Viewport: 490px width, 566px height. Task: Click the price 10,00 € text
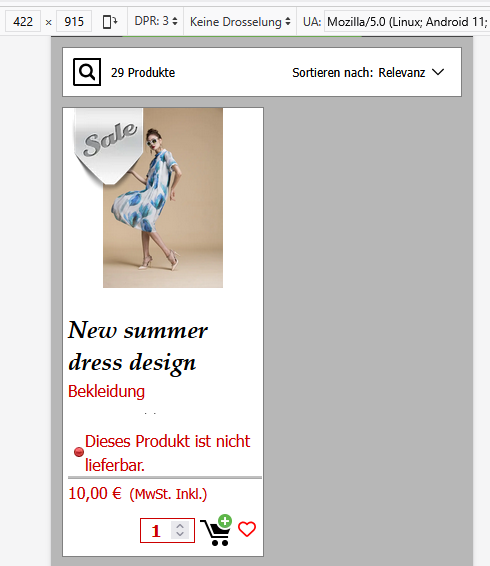click(95, 493)
